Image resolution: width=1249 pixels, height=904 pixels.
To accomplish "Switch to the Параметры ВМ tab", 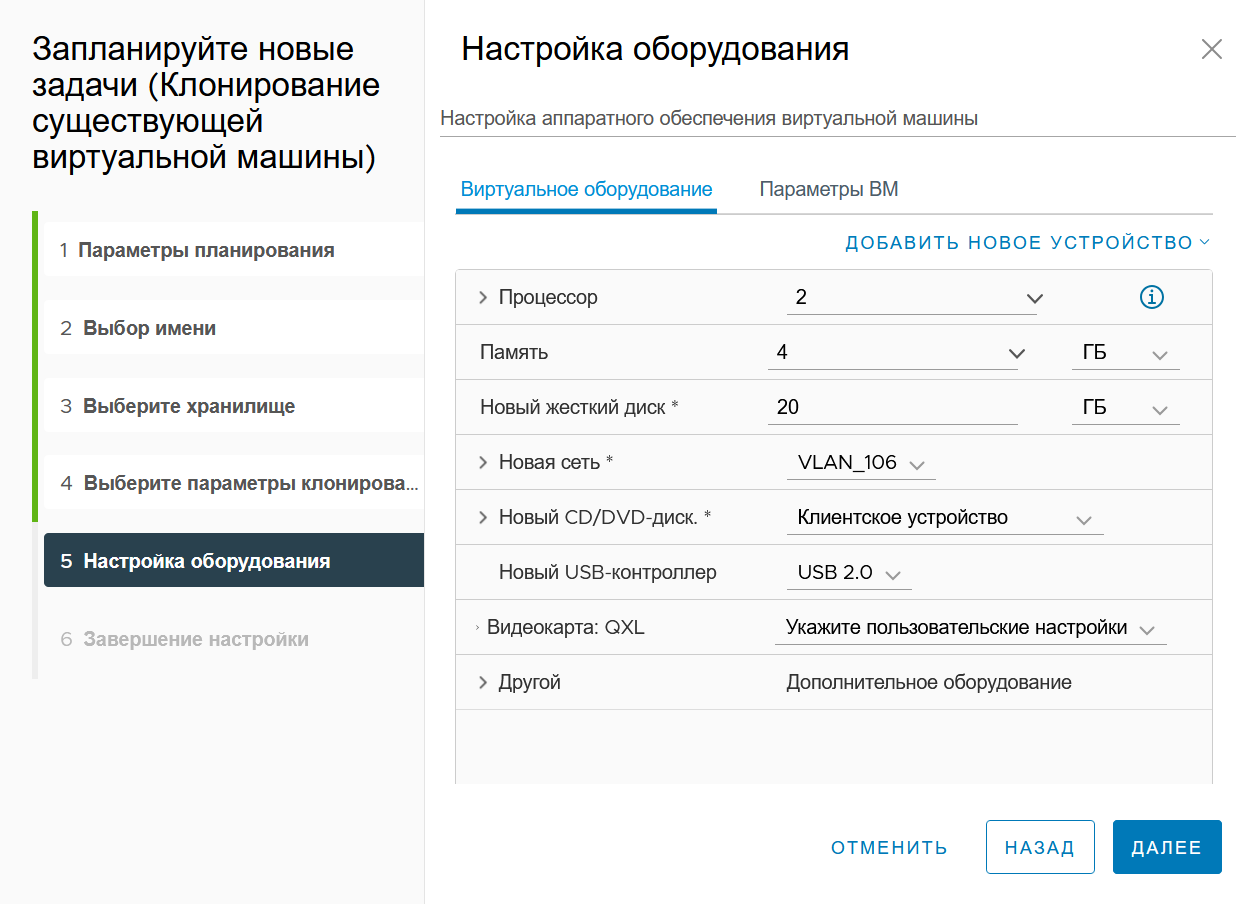I will 829,190.
